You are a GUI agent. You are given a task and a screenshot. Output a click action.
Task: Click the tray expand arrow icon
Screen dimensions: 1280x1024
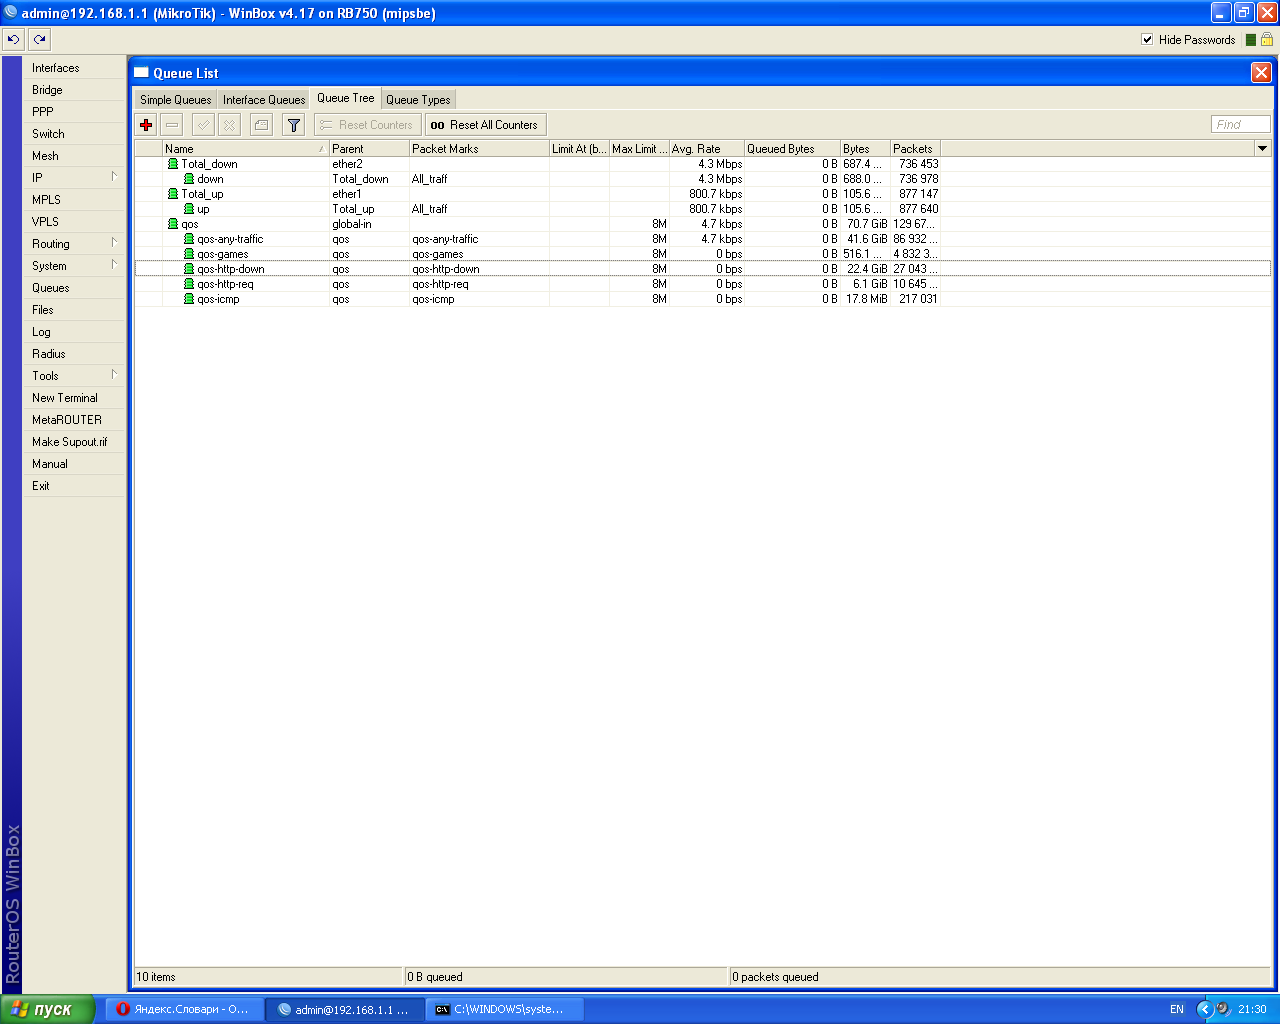1205,1009
